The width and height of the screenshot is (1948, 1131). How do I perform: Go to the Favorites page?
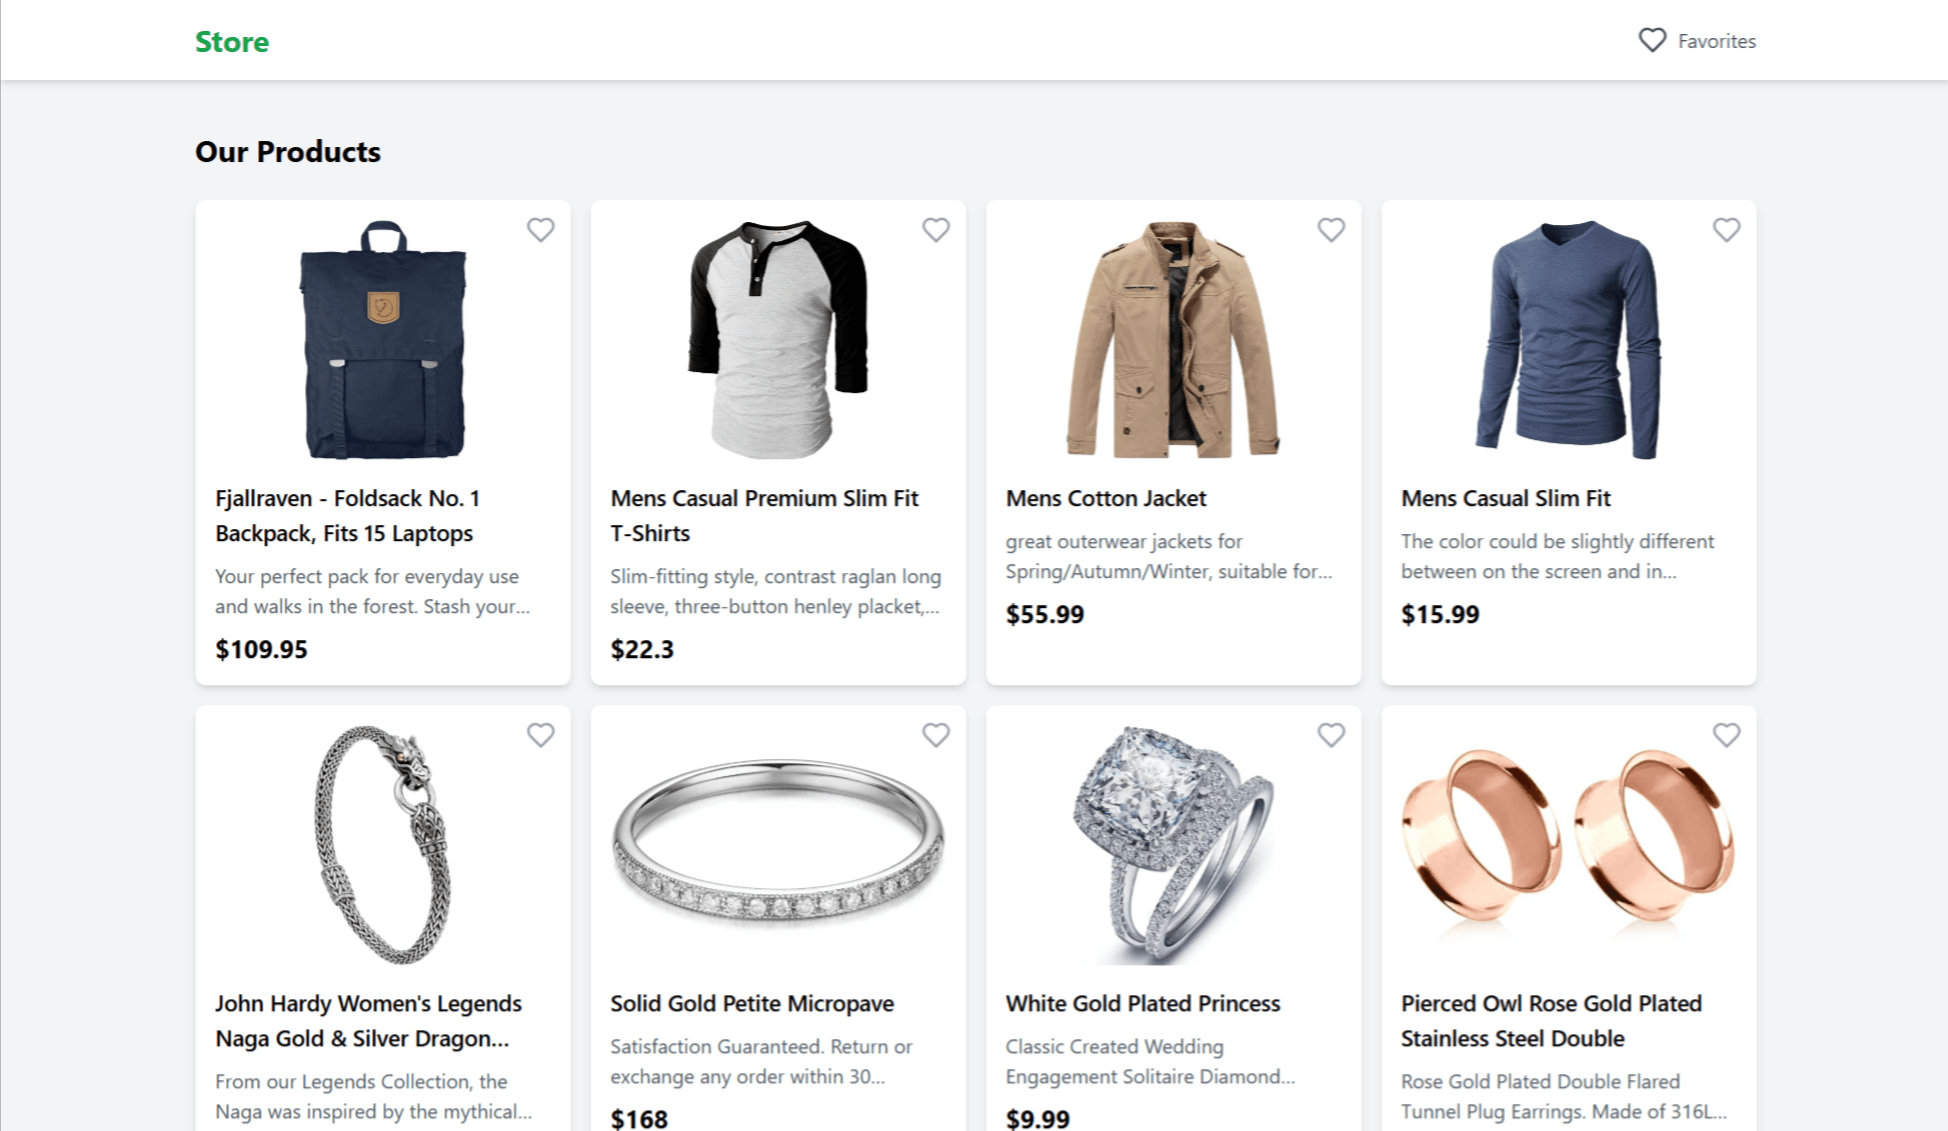click(1716, 40)
